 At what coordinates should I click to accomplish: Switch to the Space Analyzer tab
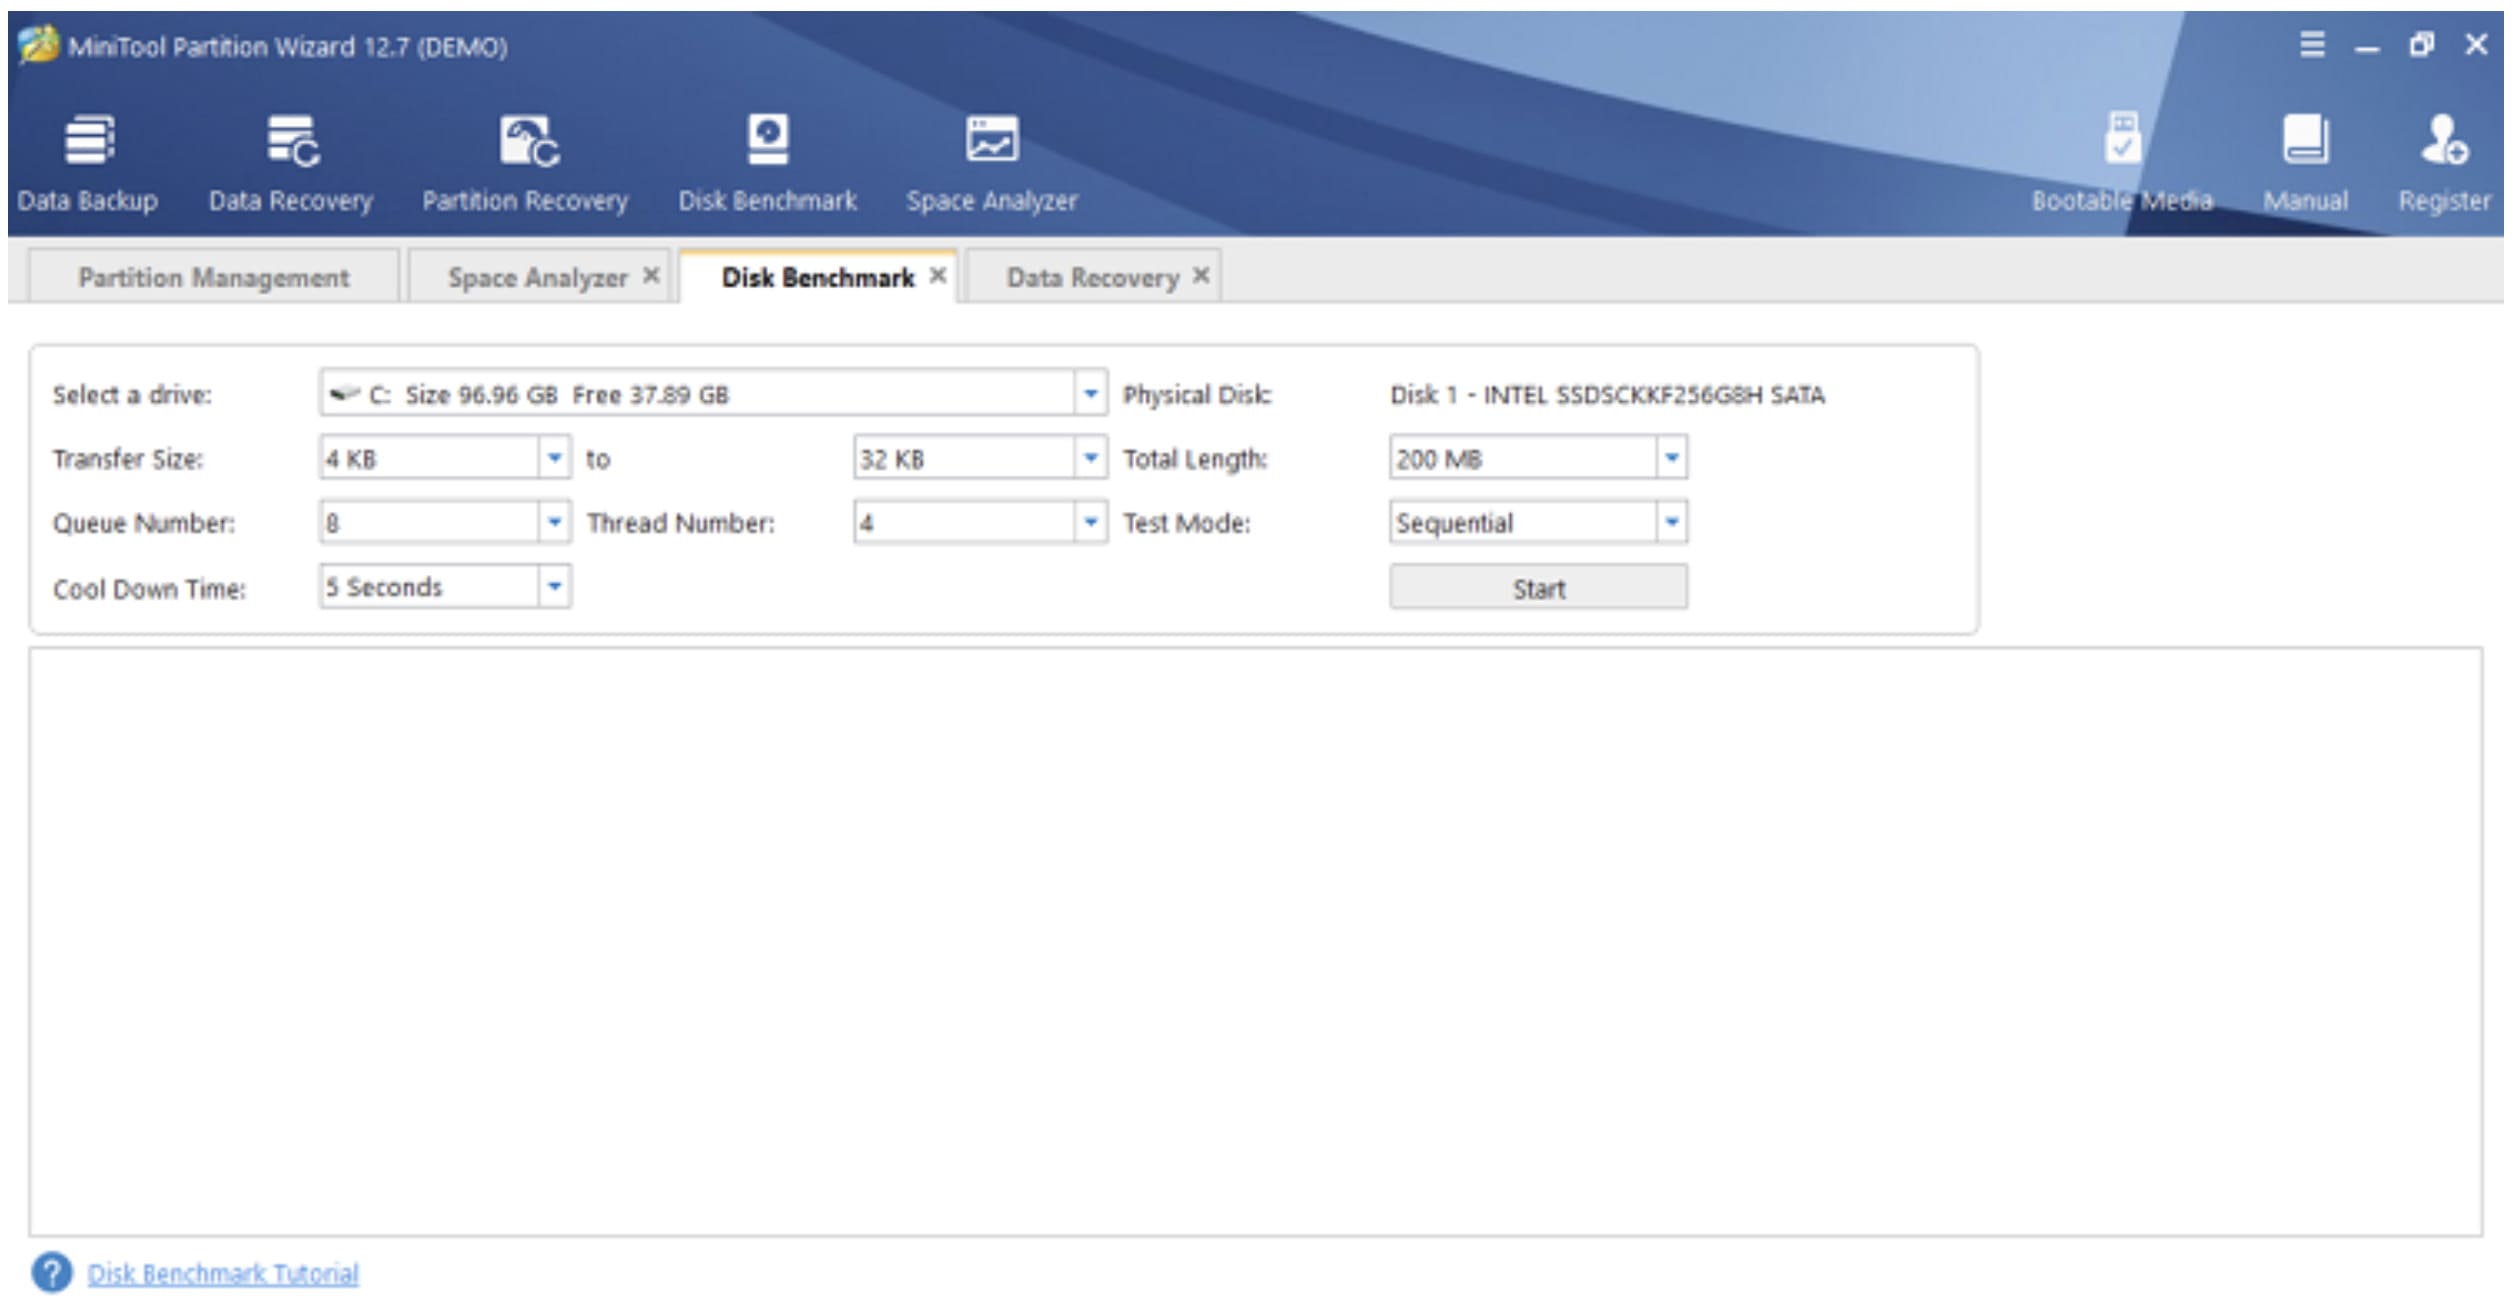point(537,277)
